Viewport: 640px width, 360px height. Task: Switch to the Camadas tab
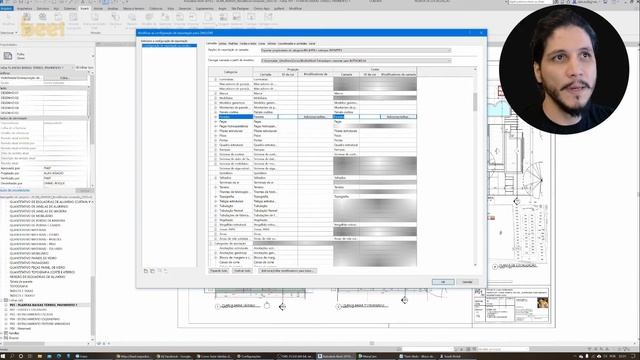pos(211,43)
